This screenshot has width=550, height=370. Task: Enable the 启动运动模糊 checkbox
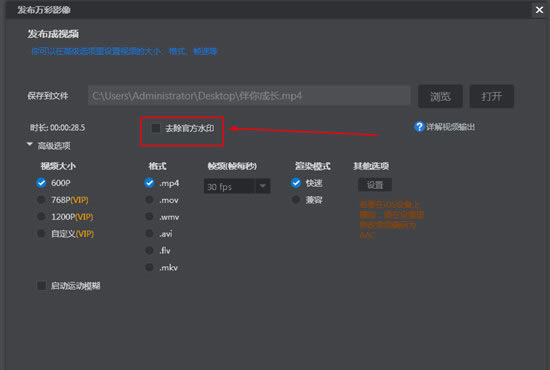42,285
